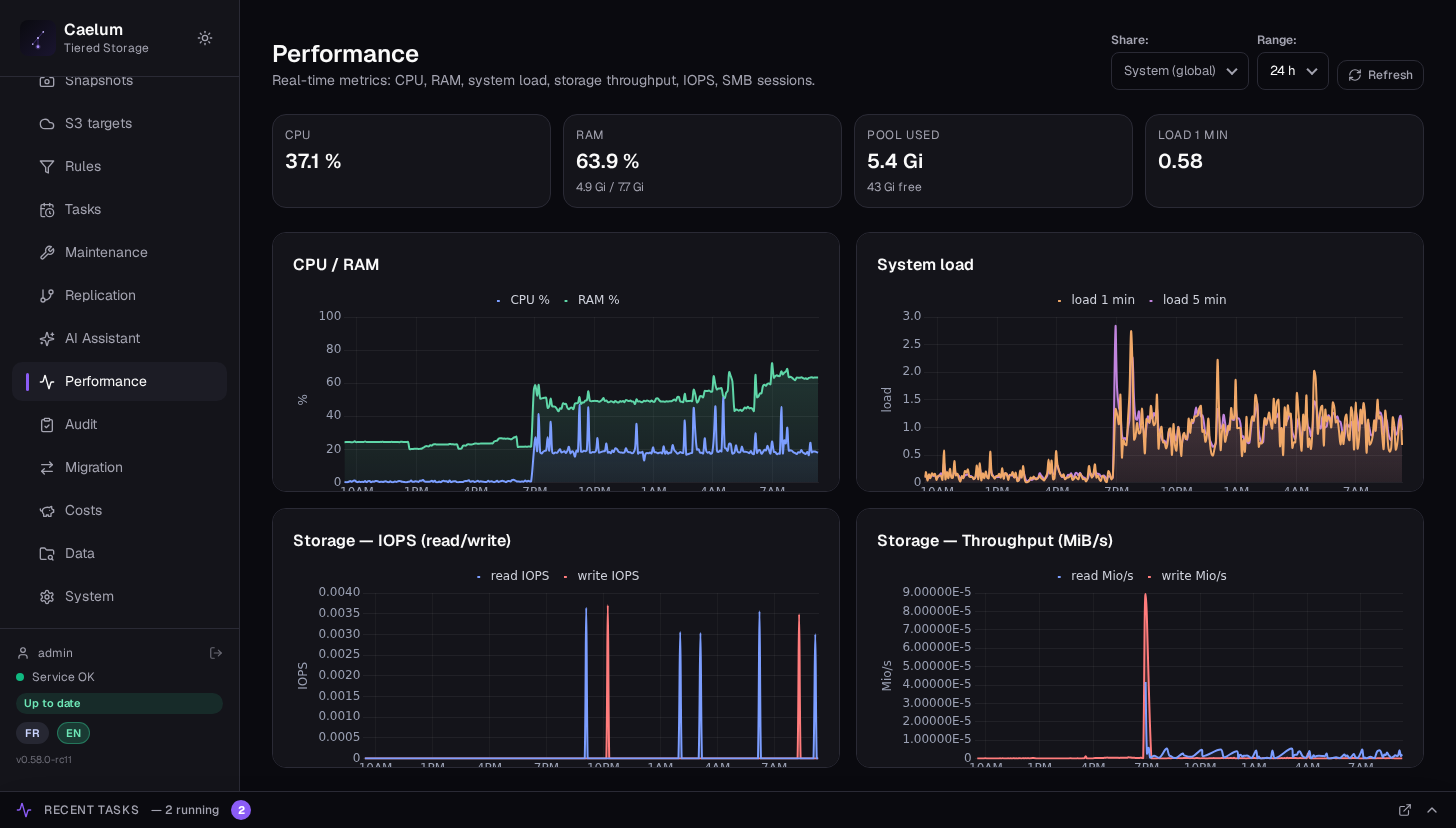Click the purple running tasks badge
This screenshot has width=1456, height=828.
[x=241, y=810]
